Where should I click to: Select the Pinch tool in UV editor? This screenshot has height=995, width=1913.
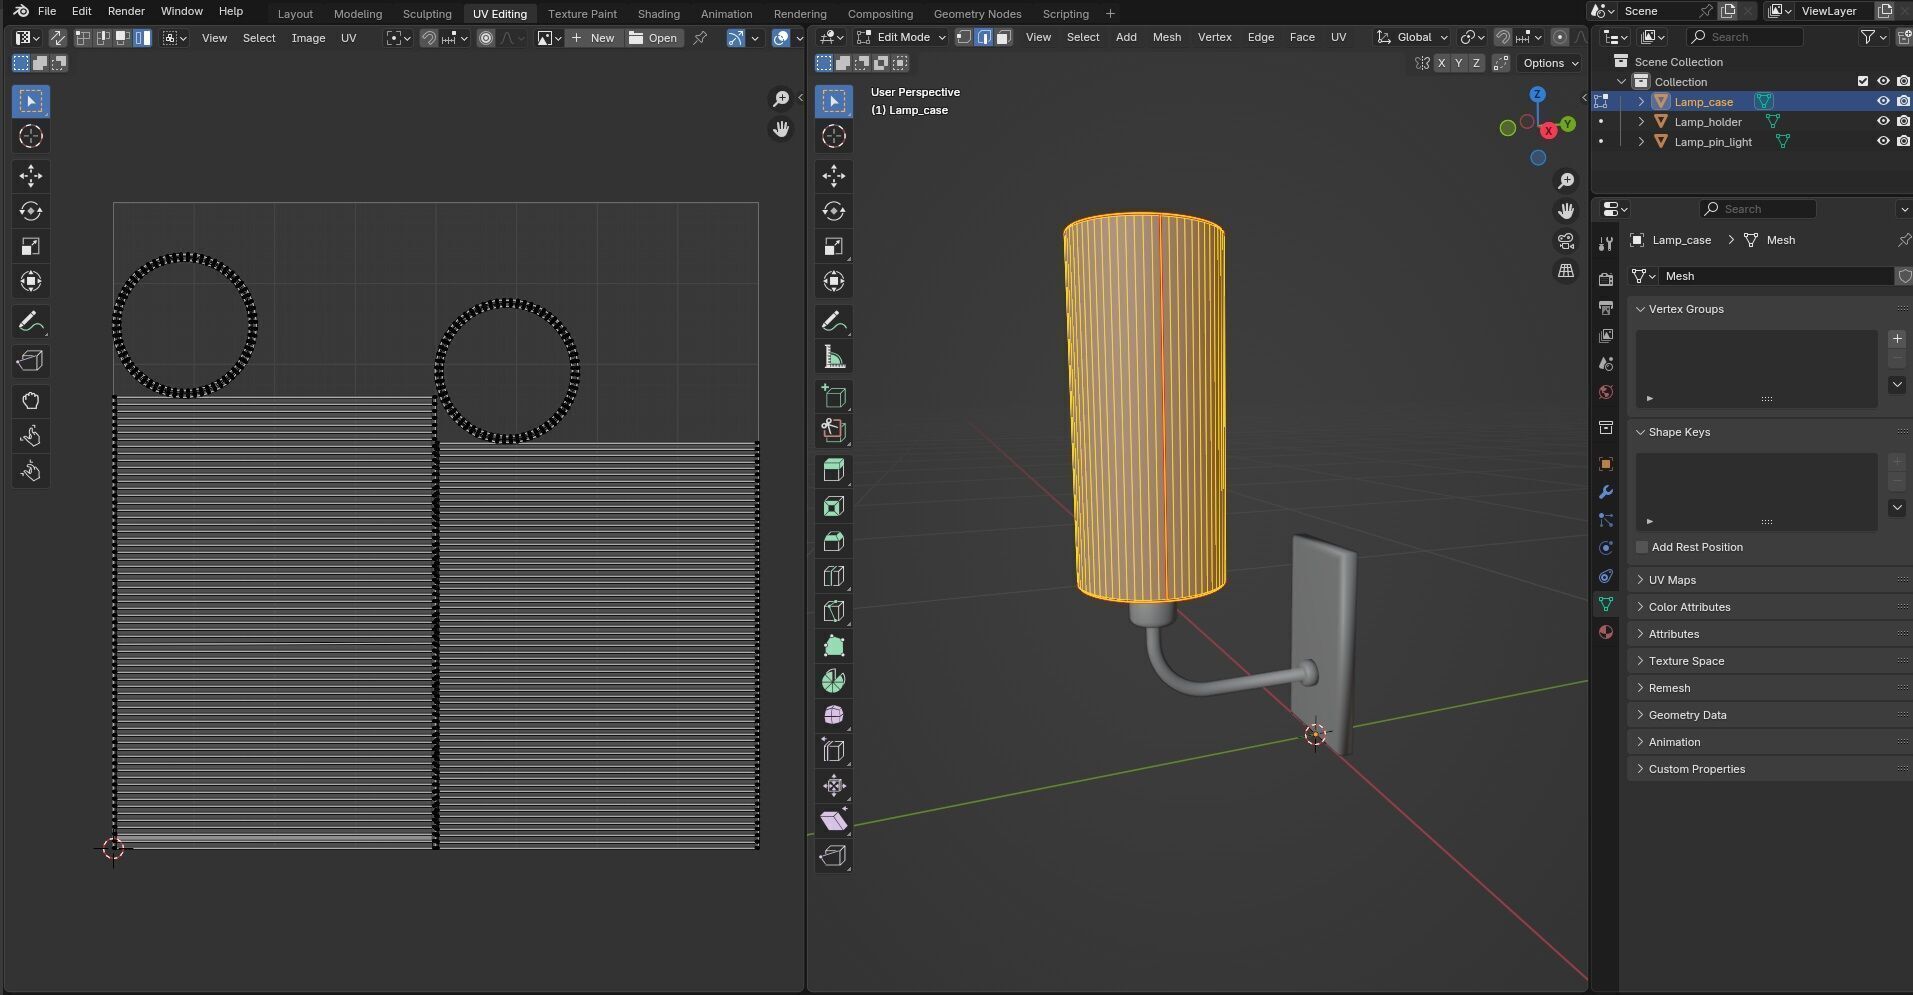pos(31,471)
